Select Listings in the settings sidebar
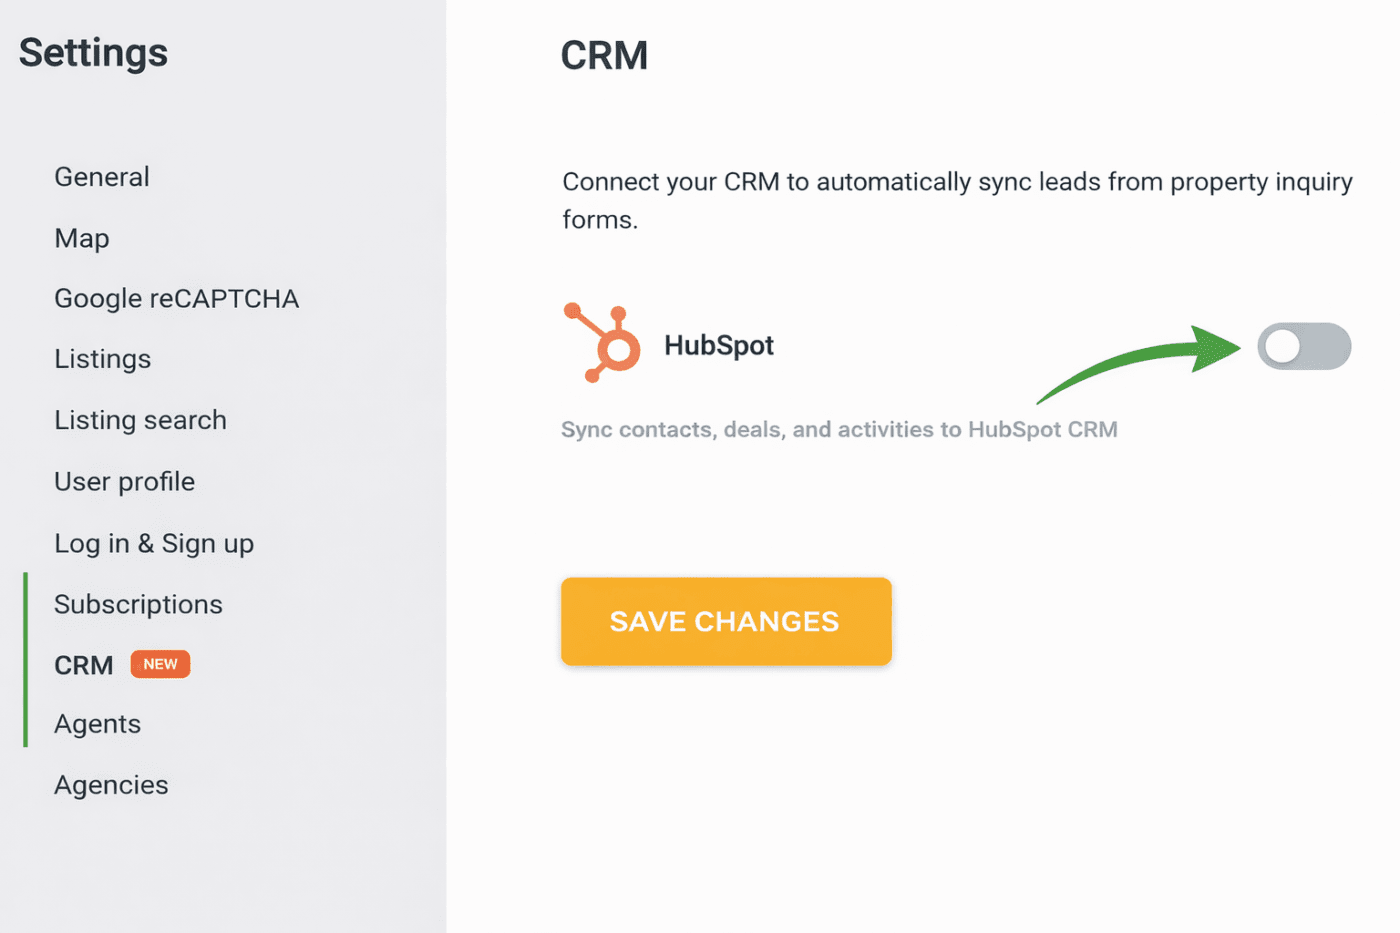This screenshot has height=933, width=1400. (102, 359)
